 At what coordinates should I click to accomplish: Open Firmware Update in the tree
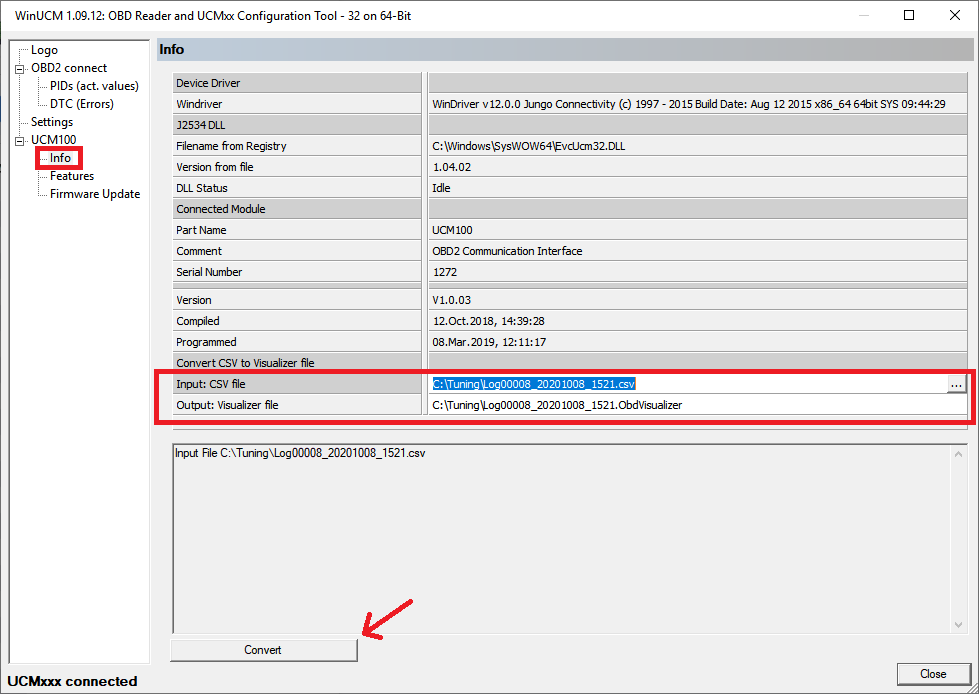tap(95, 194)
